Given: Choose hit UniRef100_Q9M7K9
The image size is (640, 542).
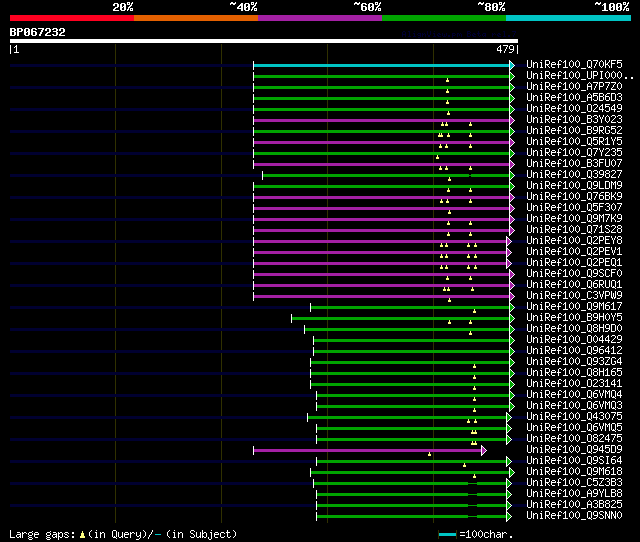Looking at the screenshot, I should click(x=574, y=219).
